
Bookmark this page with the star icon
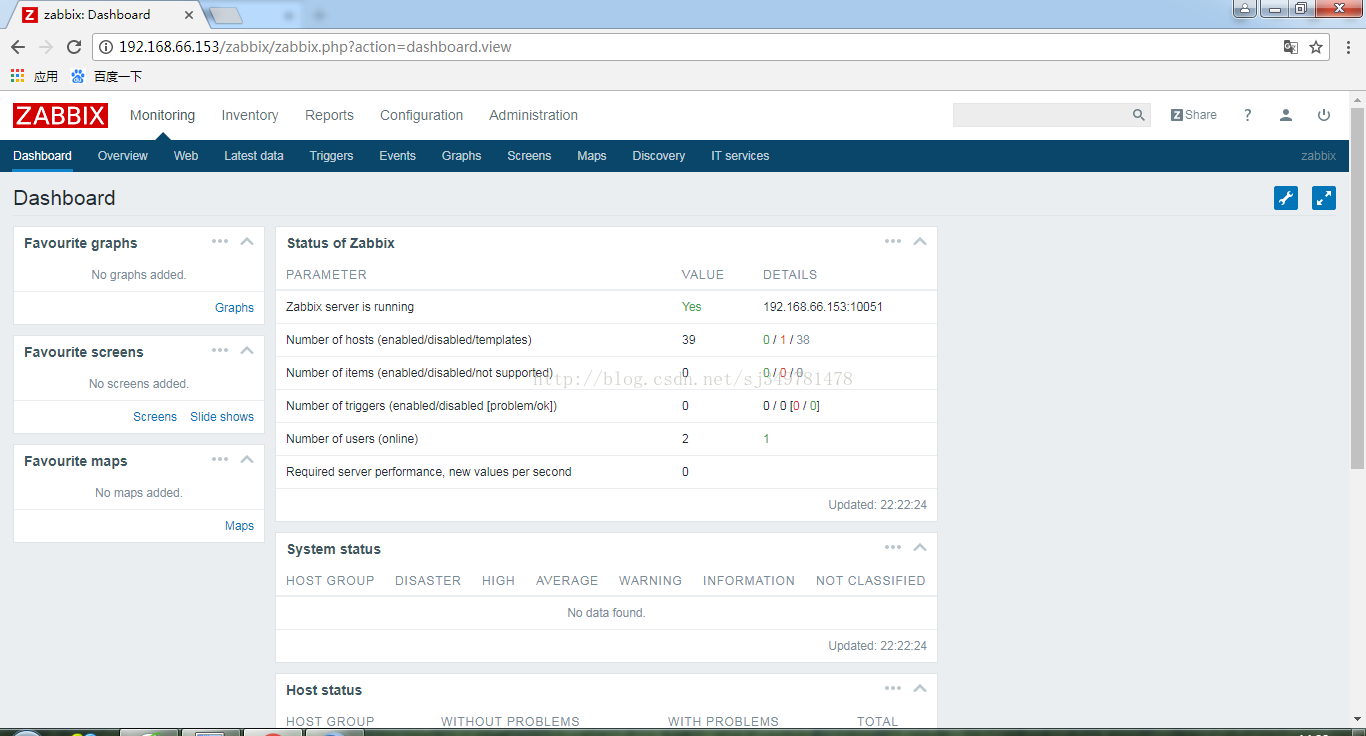pos(1316,47)
